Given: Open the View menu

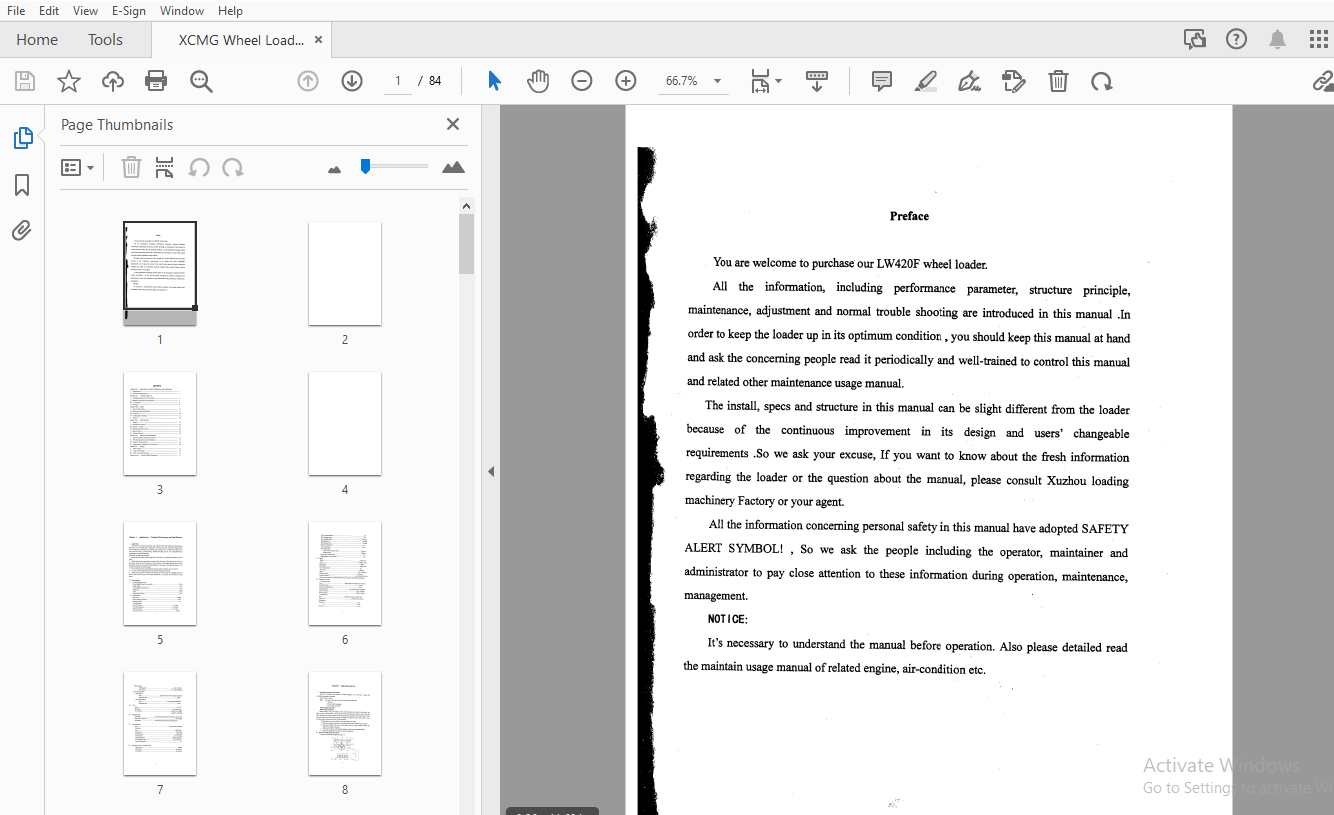Looking at the screenshot, I should click(x=85, y=10).
